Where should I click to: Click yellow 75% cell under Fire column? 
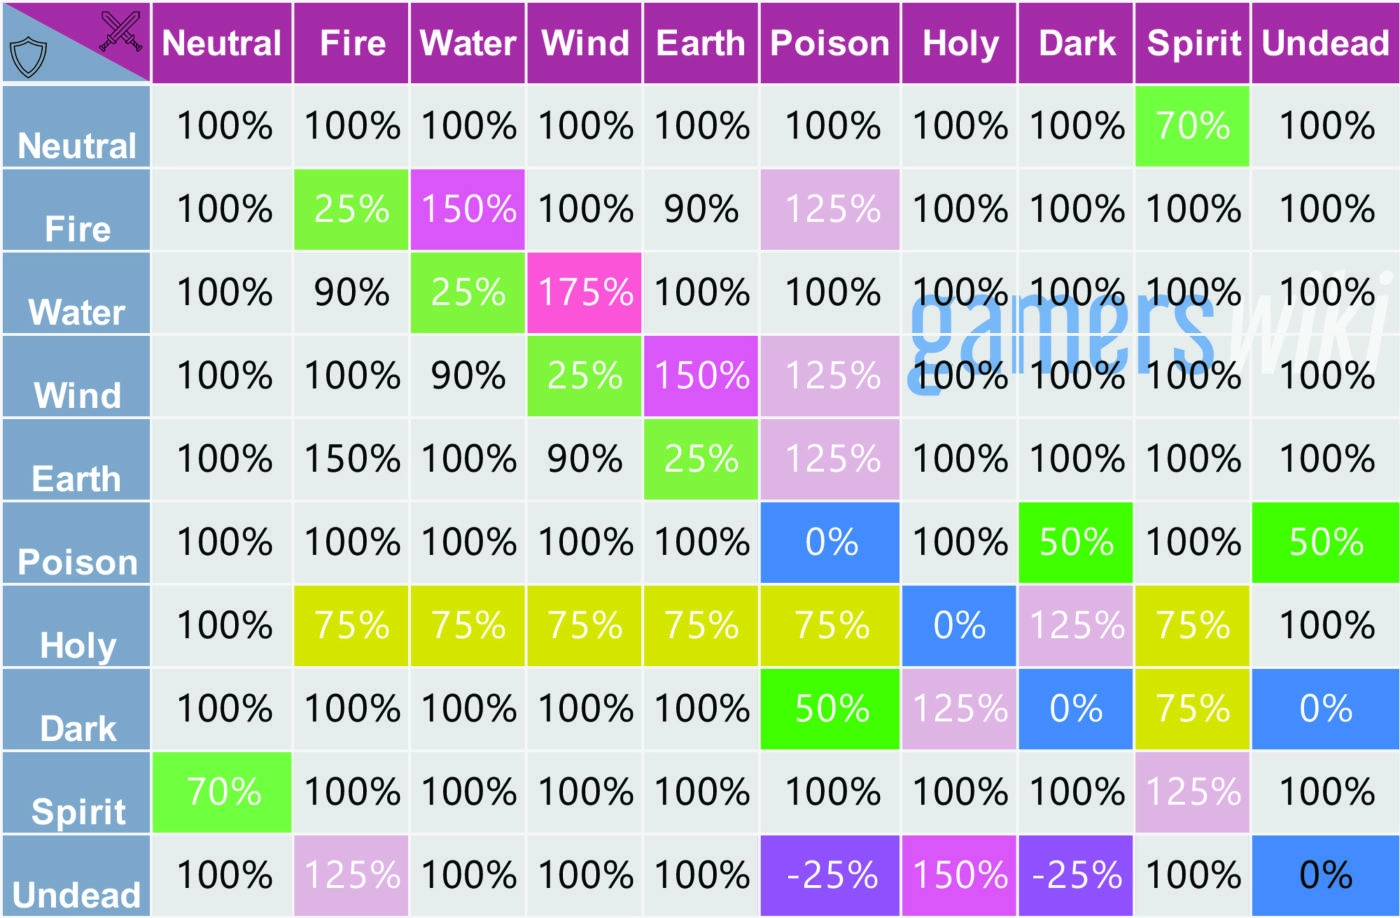[x=351, y=626]
